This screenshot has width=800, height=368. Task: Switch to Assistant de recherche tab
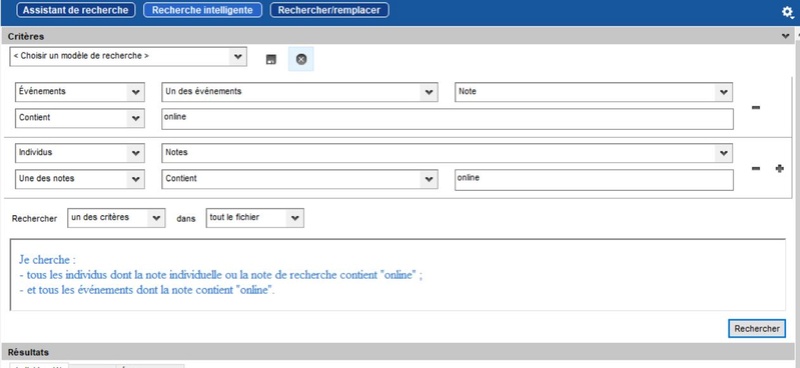(76, 10)
